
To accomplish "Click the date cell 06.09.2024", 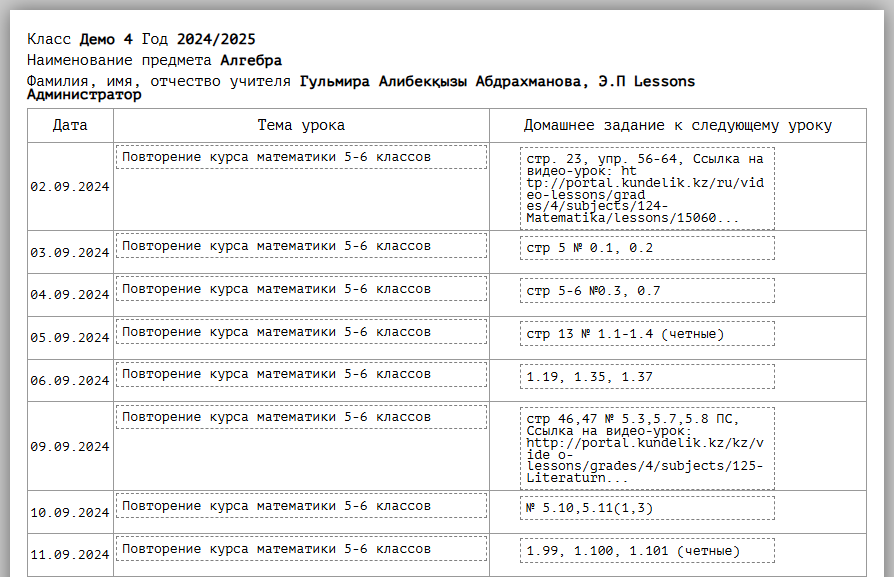I will click(x=70, y=381).
